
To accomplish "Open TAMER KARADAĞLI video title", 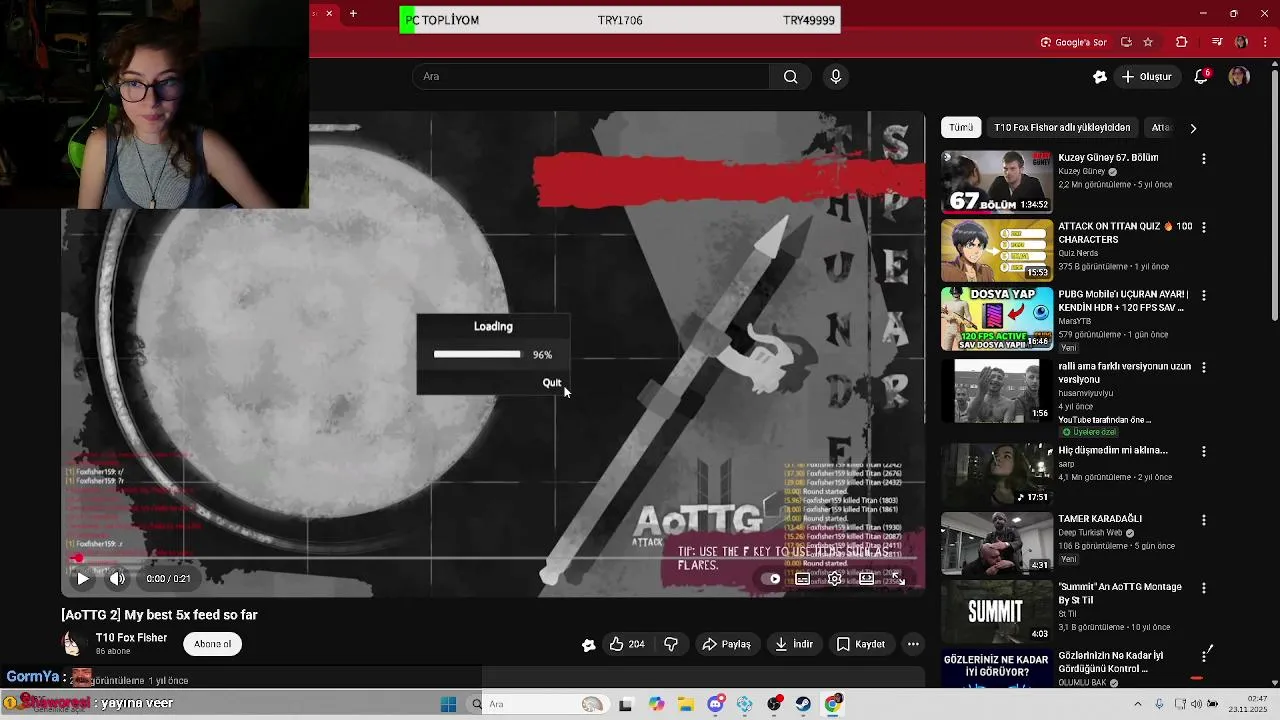I will [x=1100, y=519].
